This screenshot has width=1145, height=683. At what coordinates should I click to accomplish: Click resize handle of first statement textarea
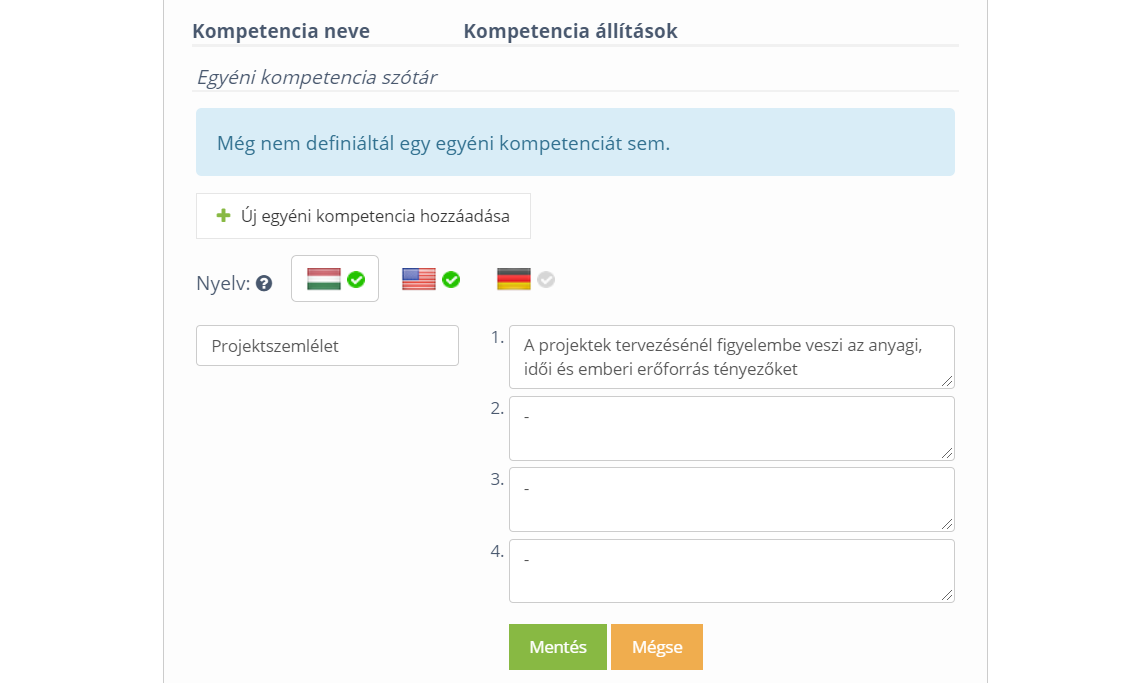coord(948,381)
